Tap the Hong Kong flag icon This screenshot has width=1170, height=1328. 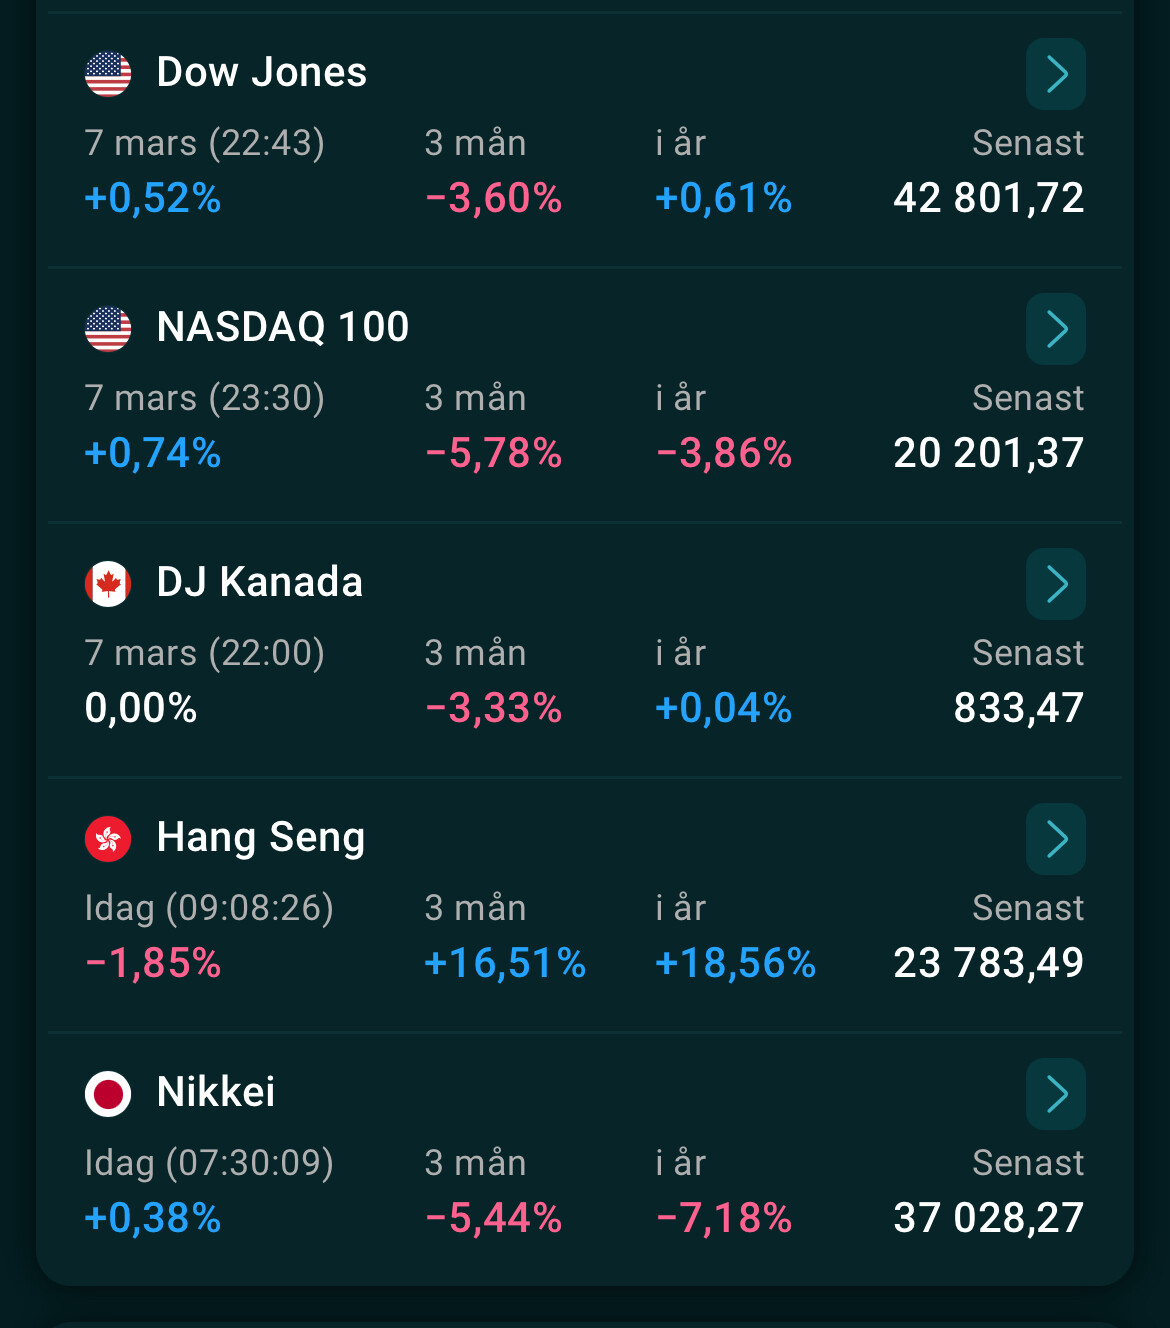pos(108,839)
